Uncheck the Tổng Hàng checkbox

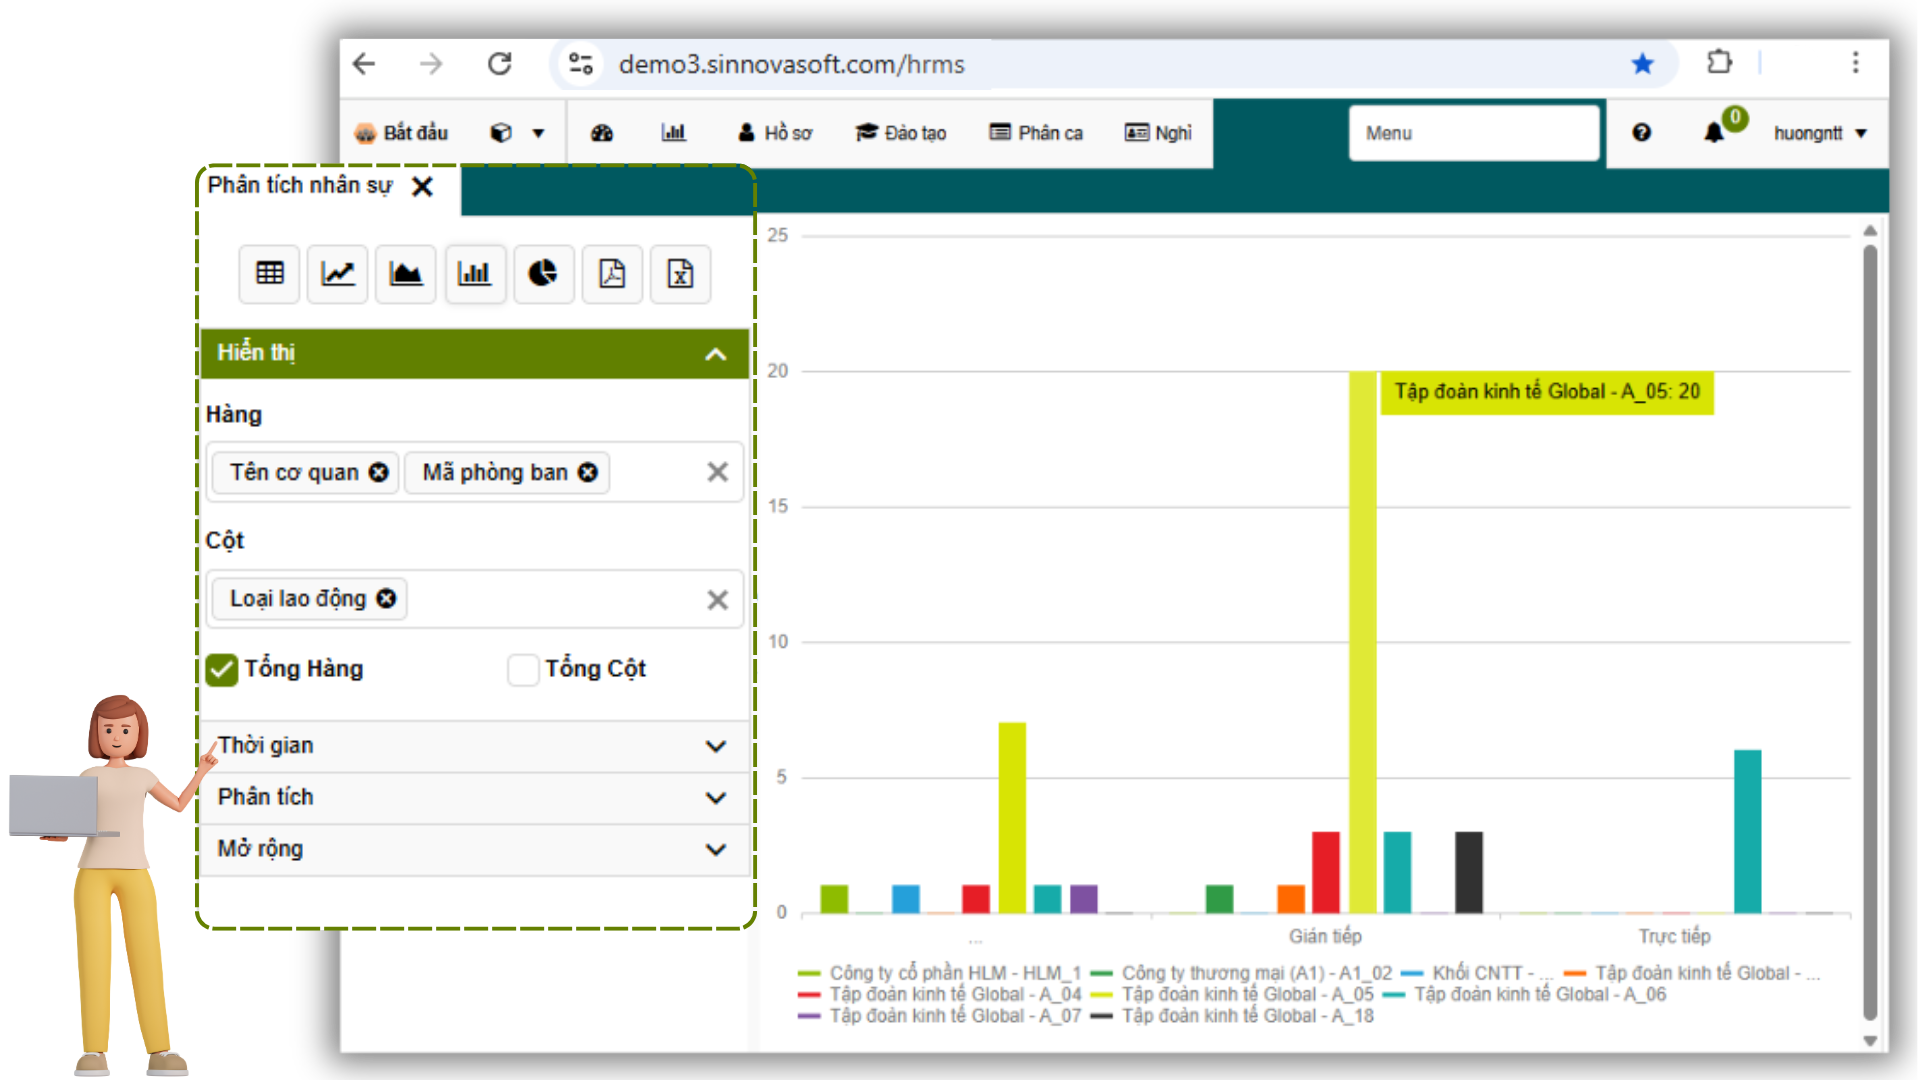coord(222,669)
